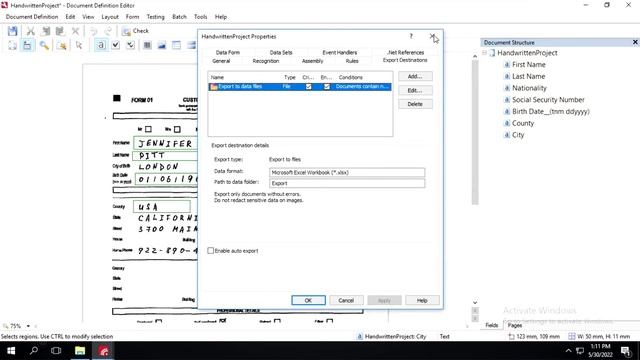Undo the last action in toolbar
This screenshot has height=360, width=640.
tap(93, 31)
